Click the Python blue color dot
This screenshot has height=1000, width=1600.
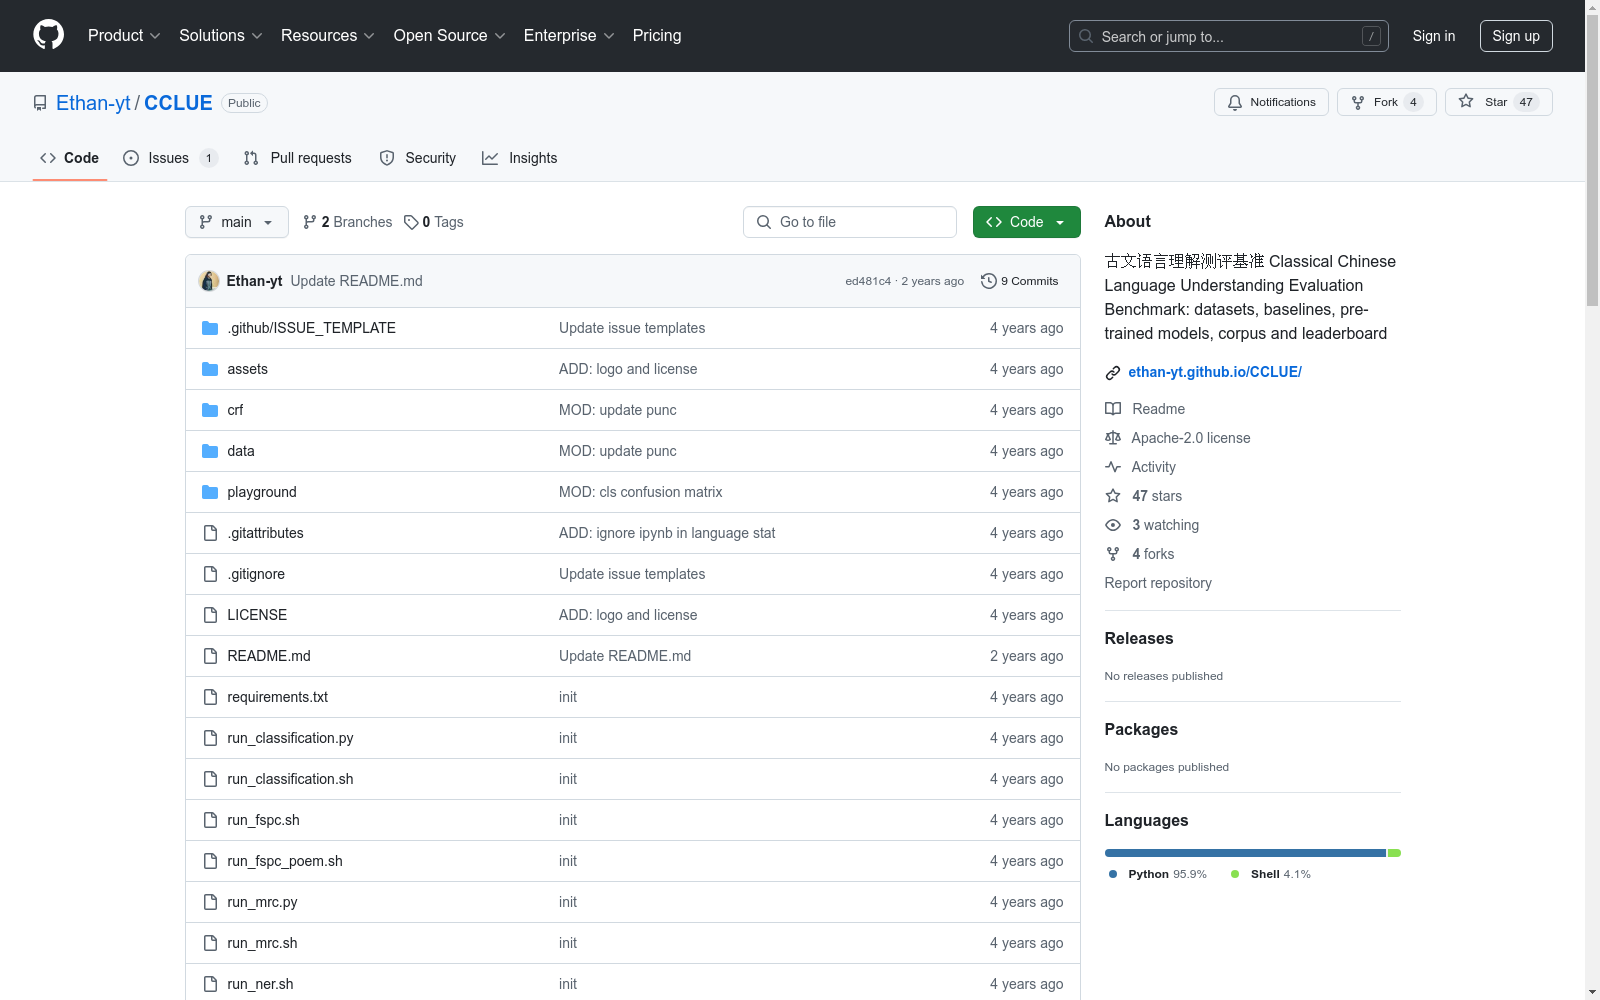click(1113, 874)
